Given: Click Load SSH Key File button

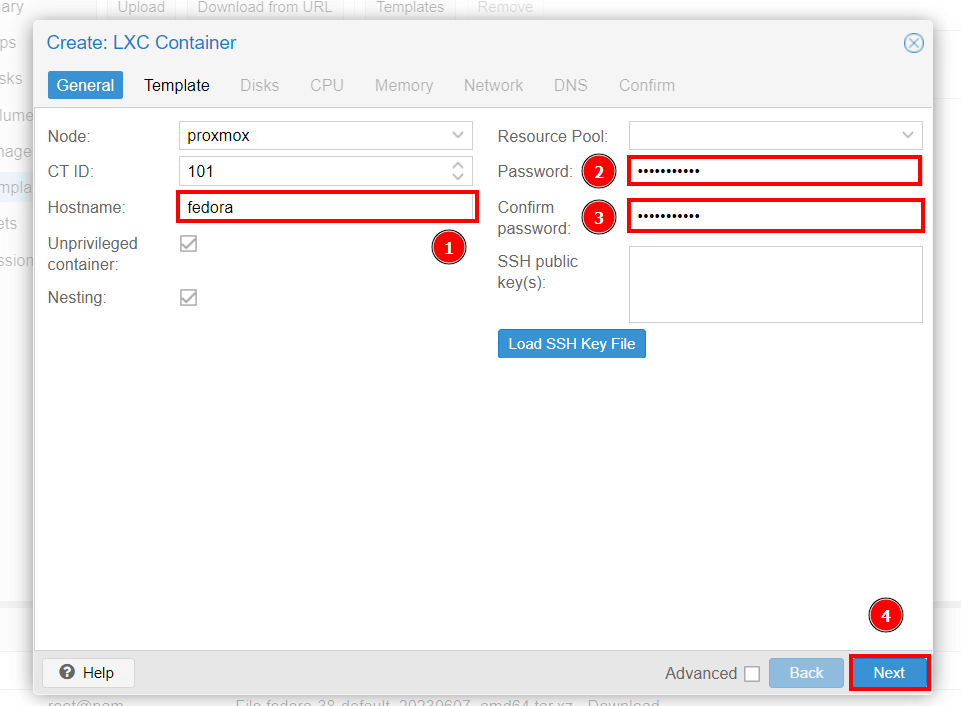Looking at the screenshot, I should (x=571, y=344).
